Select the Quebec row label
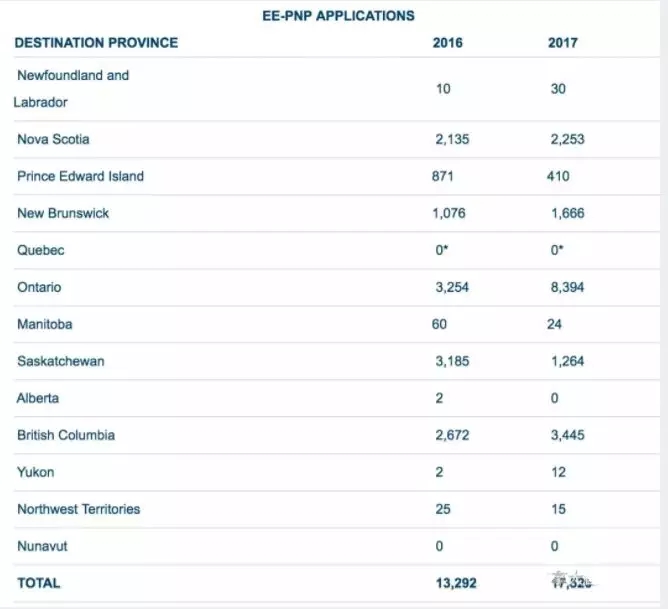 (x=41, y=250)
